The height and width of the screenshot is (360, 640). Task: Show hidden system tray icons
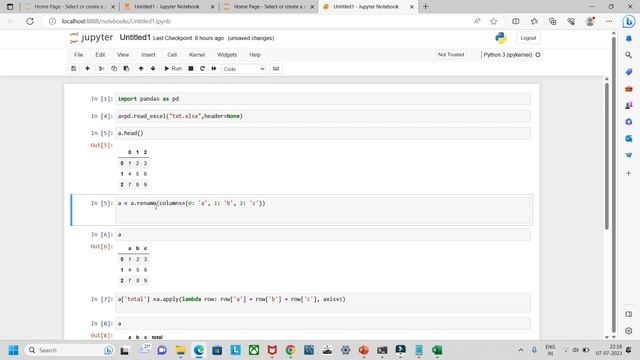coord(520,350)
